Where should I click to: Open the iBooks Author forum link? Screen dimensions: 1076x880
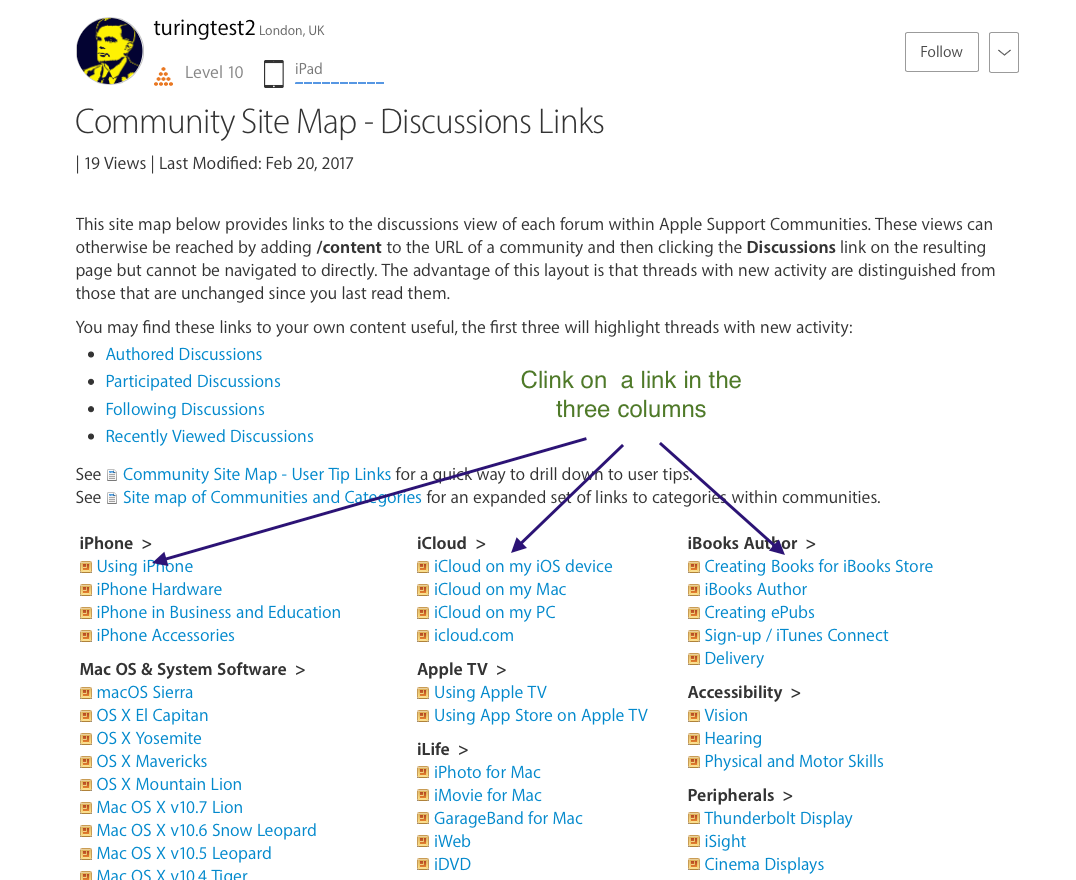click(x=756, y=589)
